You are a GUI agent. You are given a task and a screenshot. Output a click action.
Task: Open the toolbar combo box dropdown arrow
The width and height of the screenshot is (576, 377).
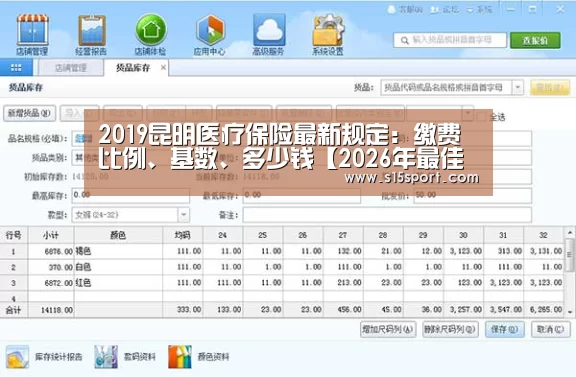[x=468, y=113]
